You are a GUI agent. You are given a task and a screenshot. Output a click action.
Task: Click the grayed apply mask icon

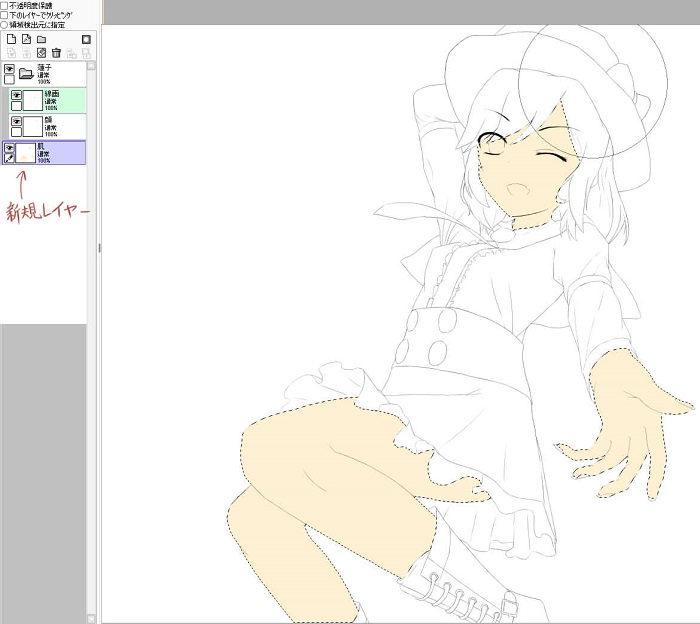pyautogui.click(x=86, y=53)
